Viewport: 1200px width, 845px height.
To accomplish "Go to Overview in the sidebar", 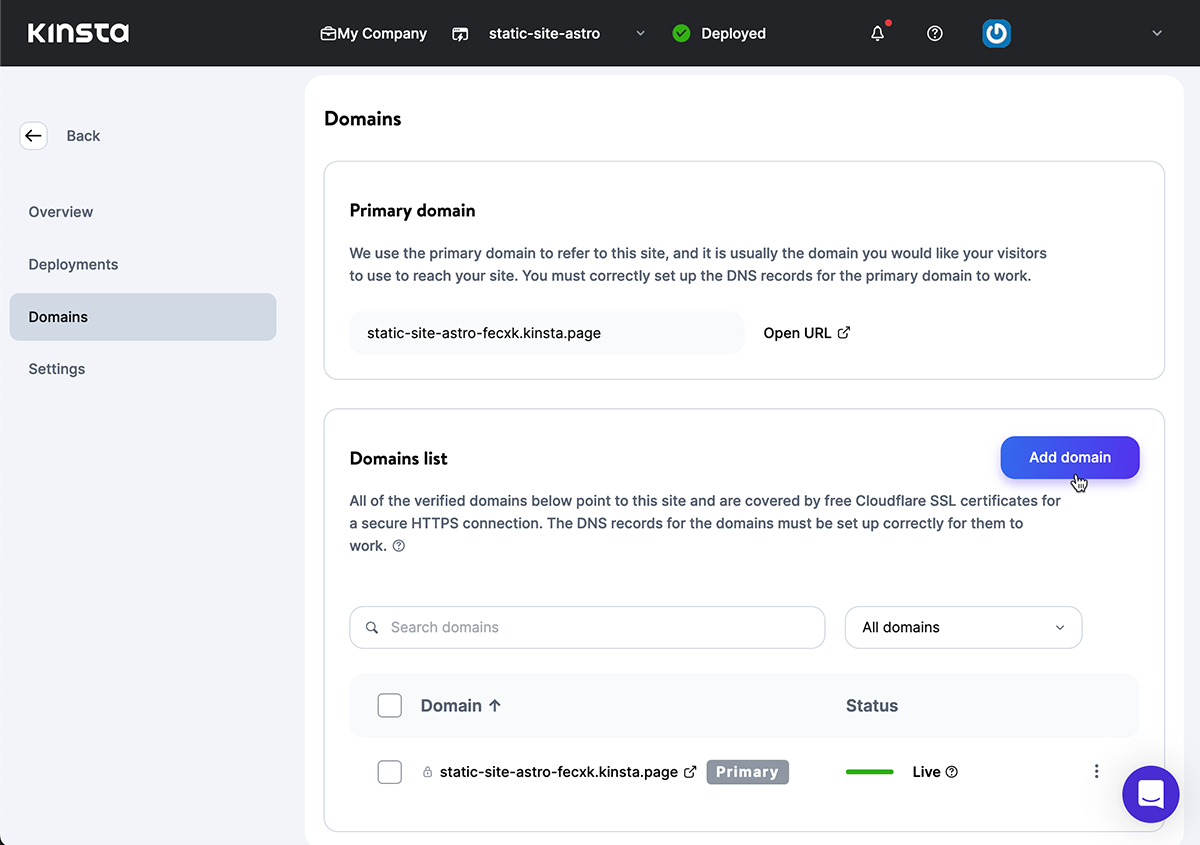I will tap(61, 212).
